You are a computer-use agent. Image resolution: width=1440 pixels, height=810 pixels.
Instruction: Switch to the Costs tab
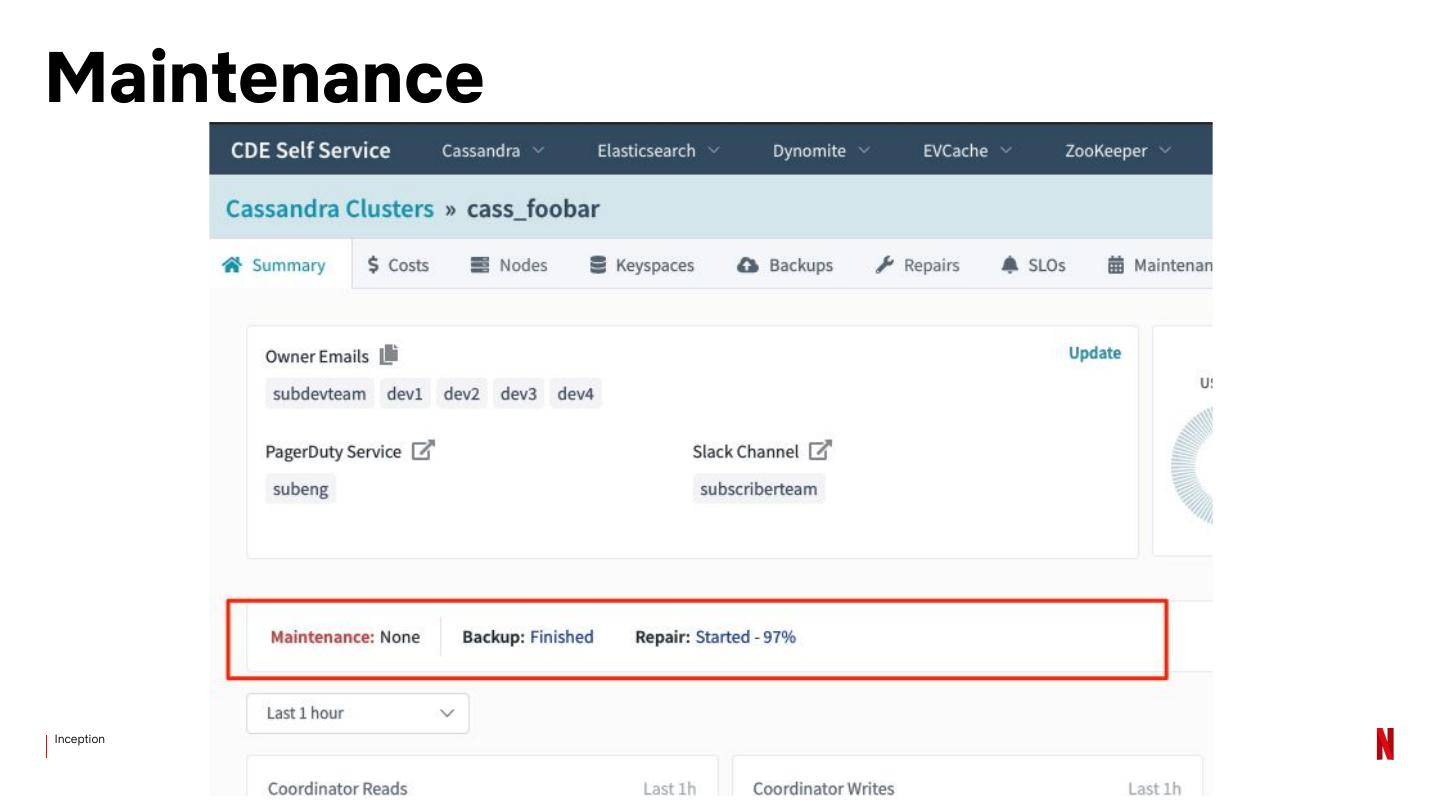tap(398, 265)
